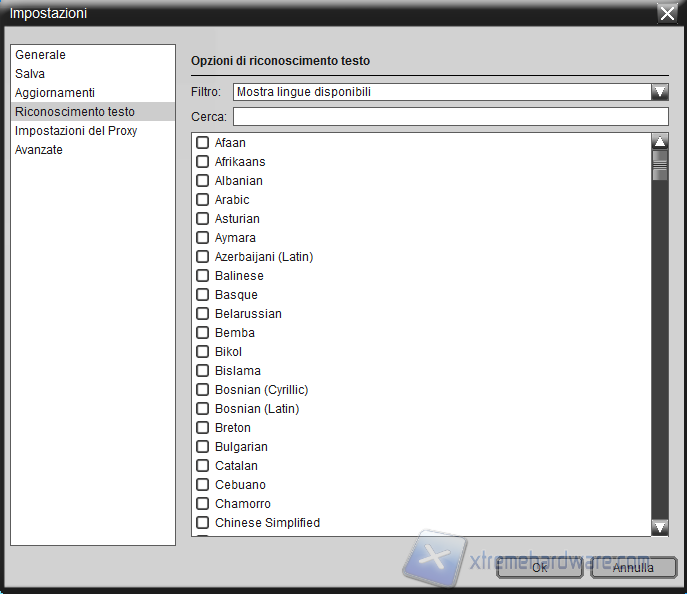Viewport: 687px width, 594px height.
Task: Select the Bulgarian language checkbox
Action: pos(202,447)
